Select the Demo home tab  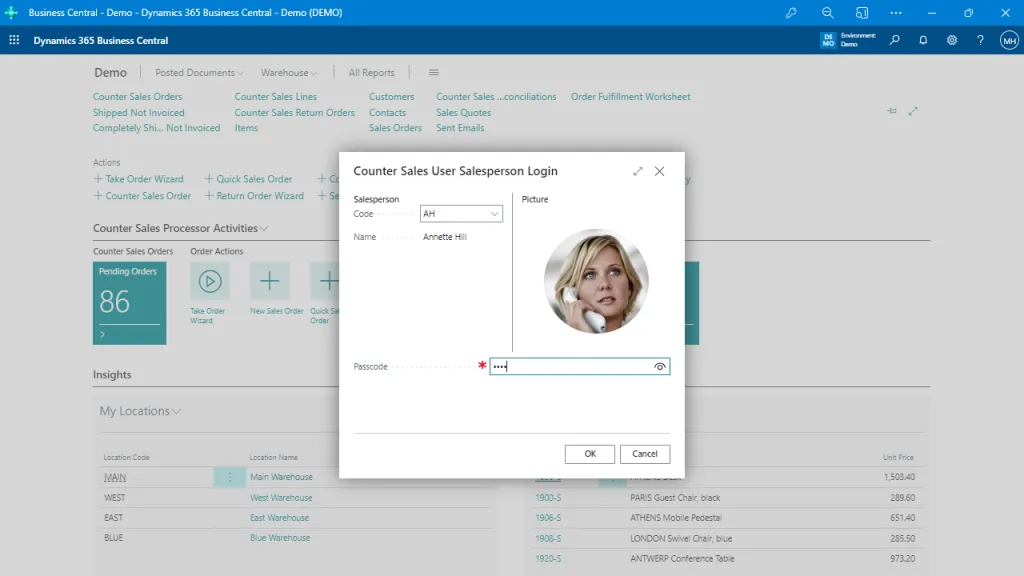[110, 72]
